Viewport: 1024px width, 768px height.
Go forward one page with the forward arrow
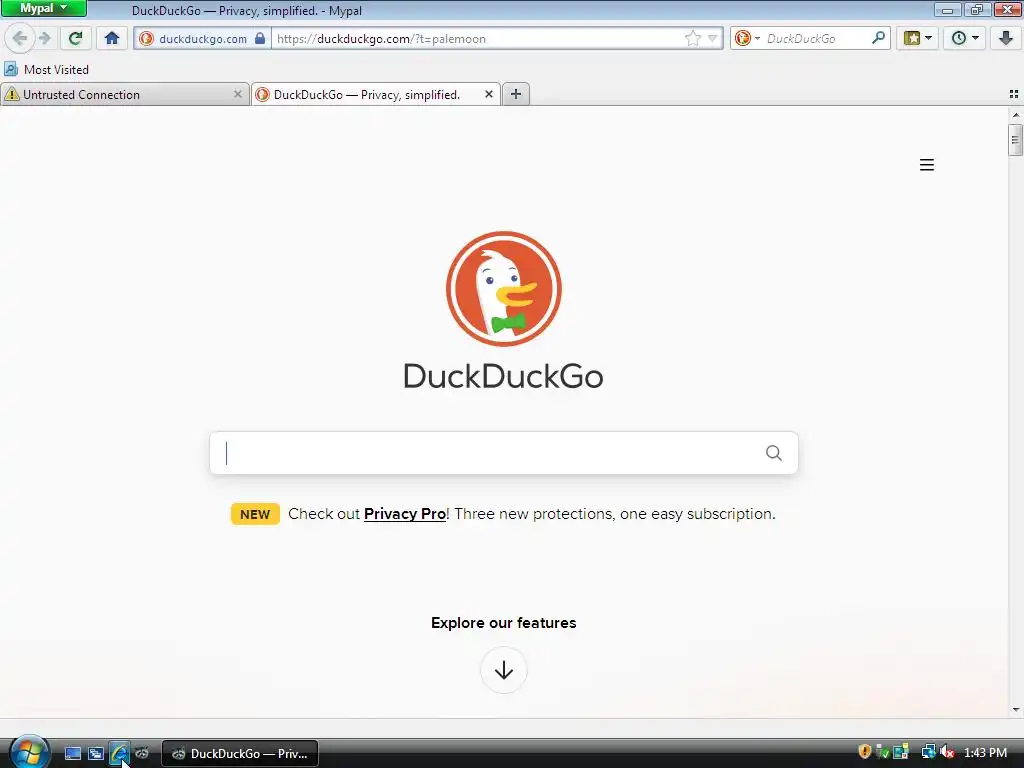pyautogui.click(x=44, y=39)
